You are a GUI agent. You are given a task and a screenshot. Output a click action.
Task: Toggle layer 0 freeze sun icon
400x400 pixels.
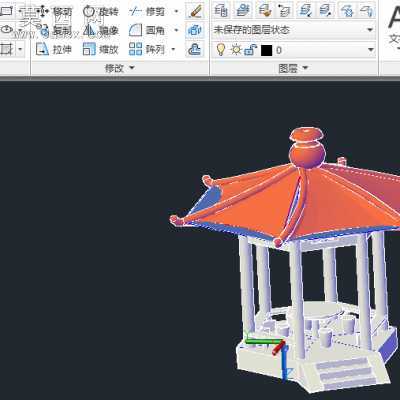coord(236,50)
